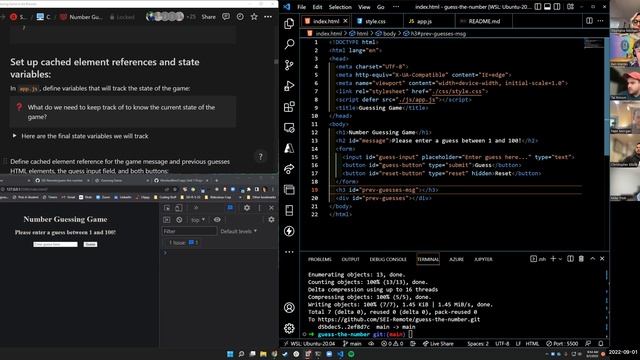Open the DEBUG CONSOLE panel tab
The width and height of the screenshot is (640, 360).
point(388,259)
